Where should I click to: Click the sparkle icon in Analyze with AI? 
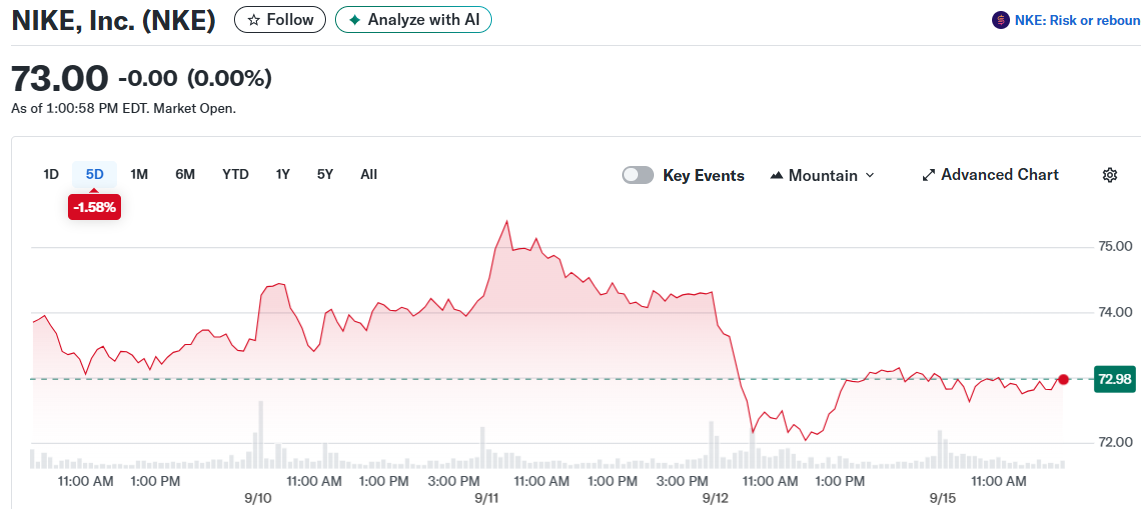coord(354,20)
